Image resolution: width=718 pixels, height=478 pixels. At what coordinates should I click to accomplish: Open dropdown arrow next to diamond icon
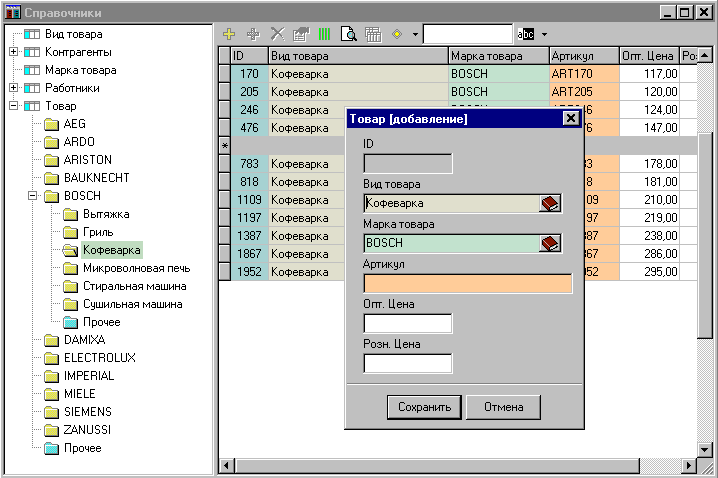[415, 34]
